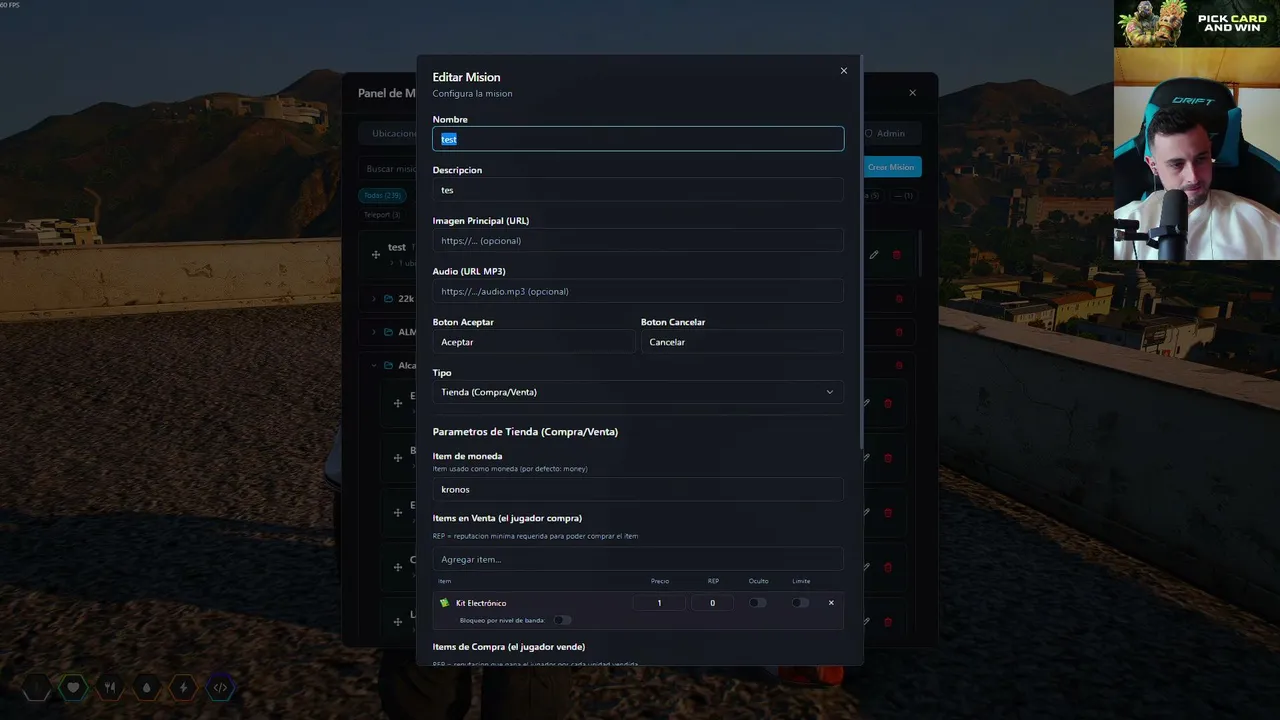Click the Alca folder icon
Viewport: 1280px width, 720px height.
(388, 365)
